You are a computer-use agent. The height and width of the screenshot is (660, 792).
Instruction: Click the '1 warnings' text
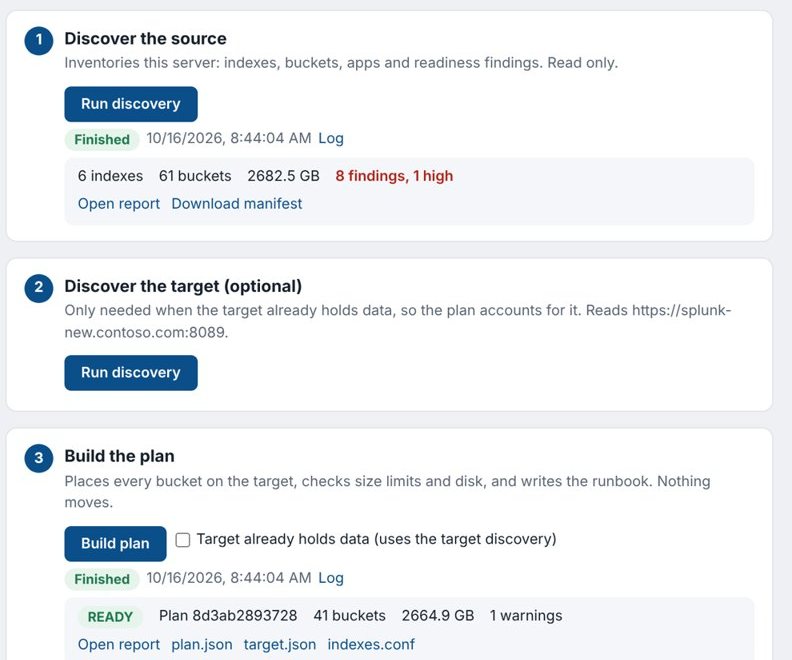[526, 616]
